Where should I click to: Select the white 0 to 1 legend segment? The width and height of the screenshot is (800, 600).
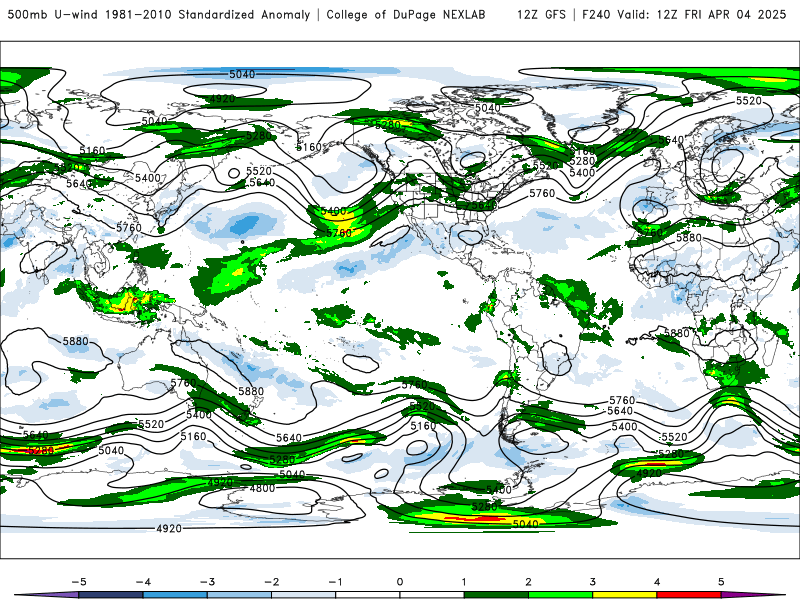tap(433, 595)
